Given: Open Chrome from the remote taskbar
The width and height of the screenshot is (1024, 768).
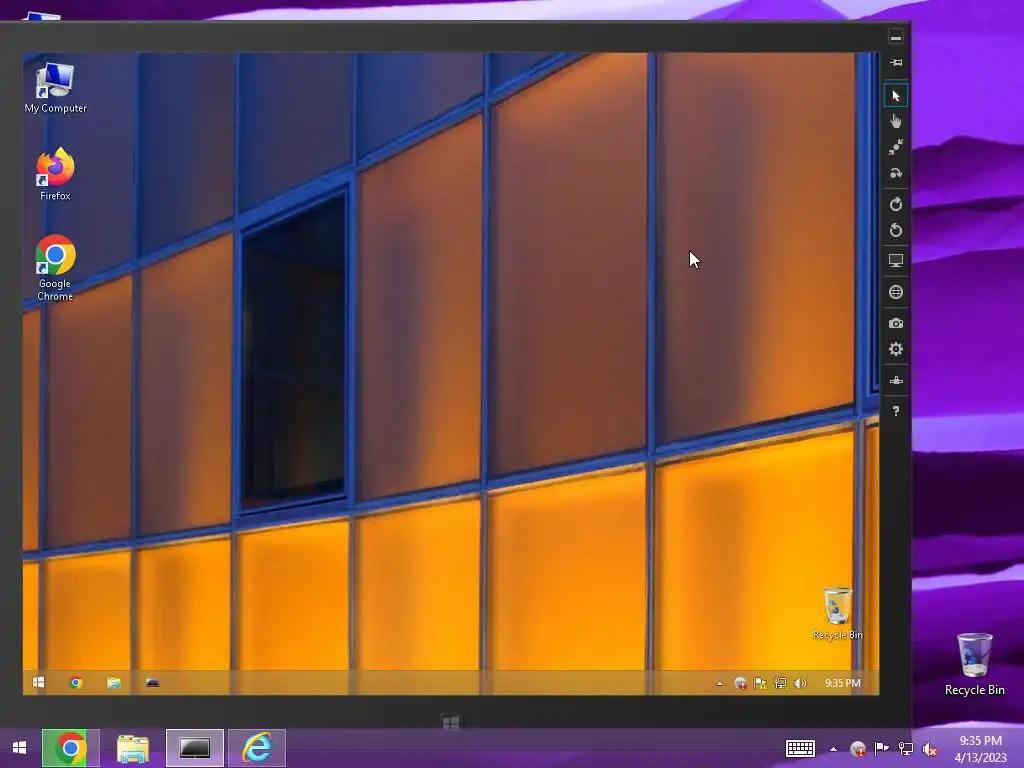Looking at the screenshot, I should (x=76, y=682).
